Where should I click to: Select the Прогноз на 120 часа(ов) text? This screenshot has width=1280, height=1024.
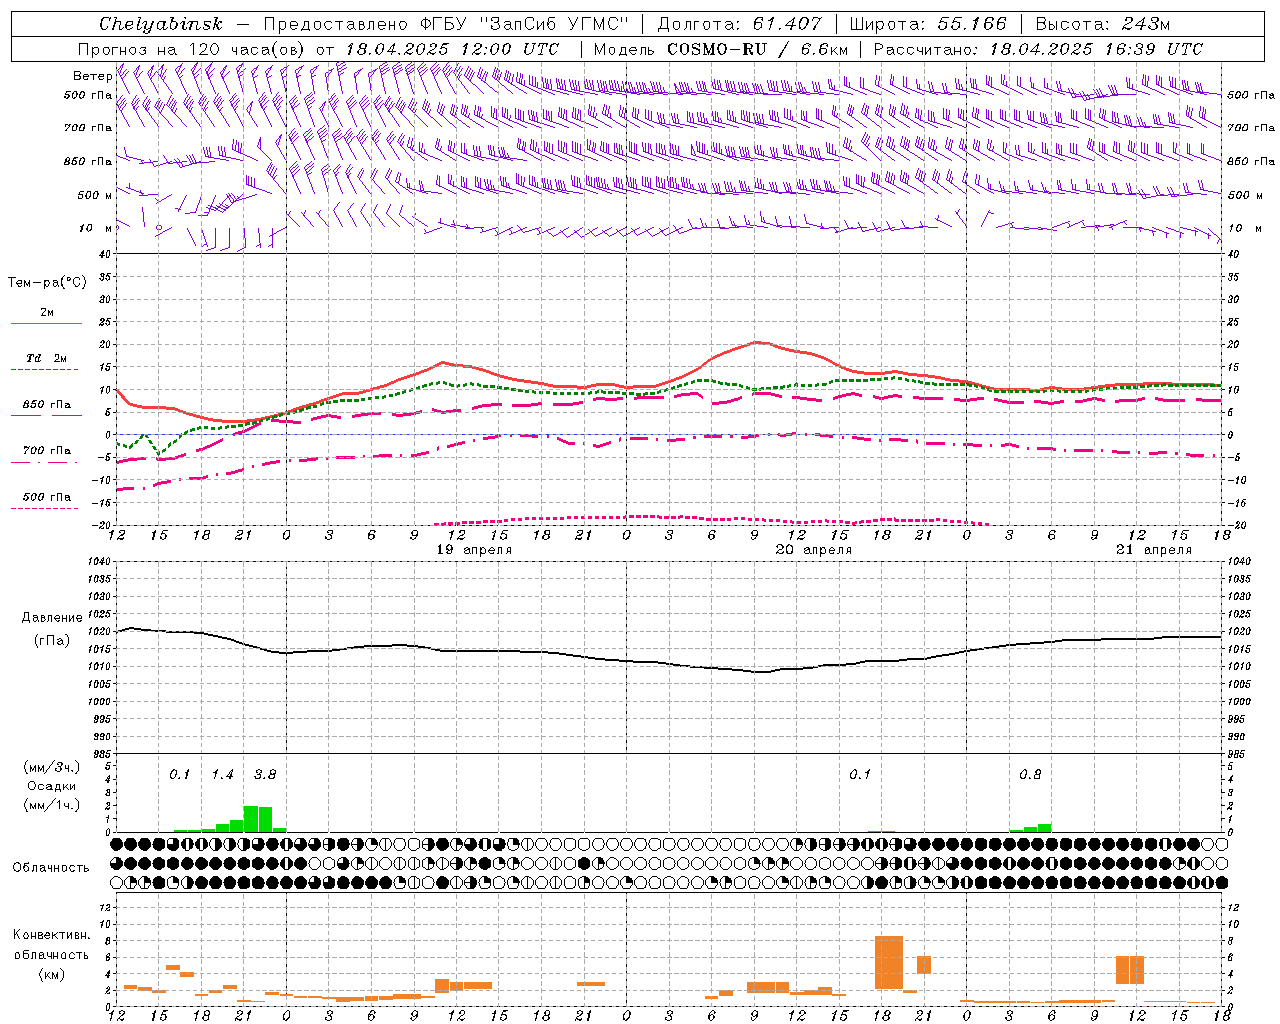coord(192,49)
